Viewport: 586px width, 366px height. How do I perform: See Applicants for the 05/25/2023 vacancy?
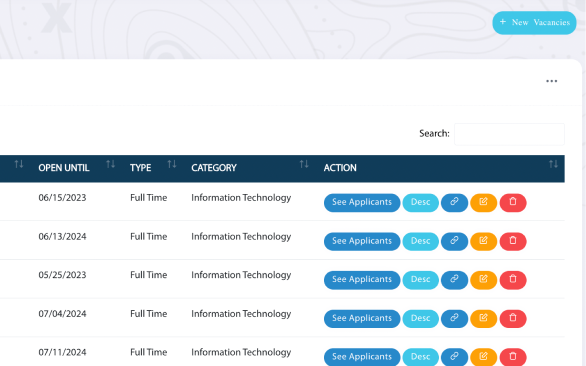point(362,280)
